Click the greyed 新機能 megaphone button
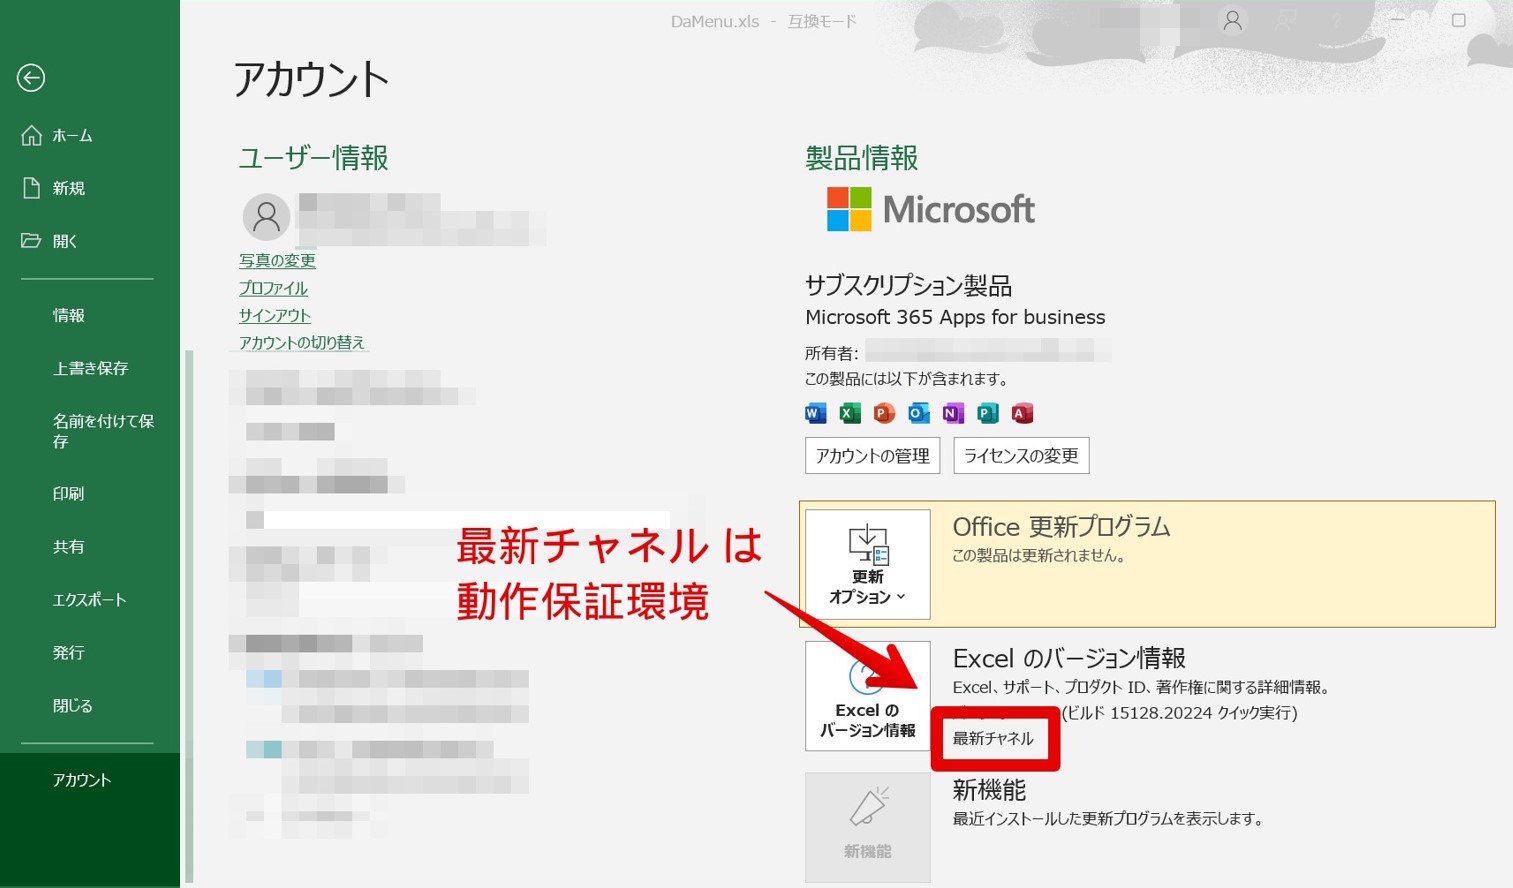This screenshot has height=888, width=1513. coord(868,827)
